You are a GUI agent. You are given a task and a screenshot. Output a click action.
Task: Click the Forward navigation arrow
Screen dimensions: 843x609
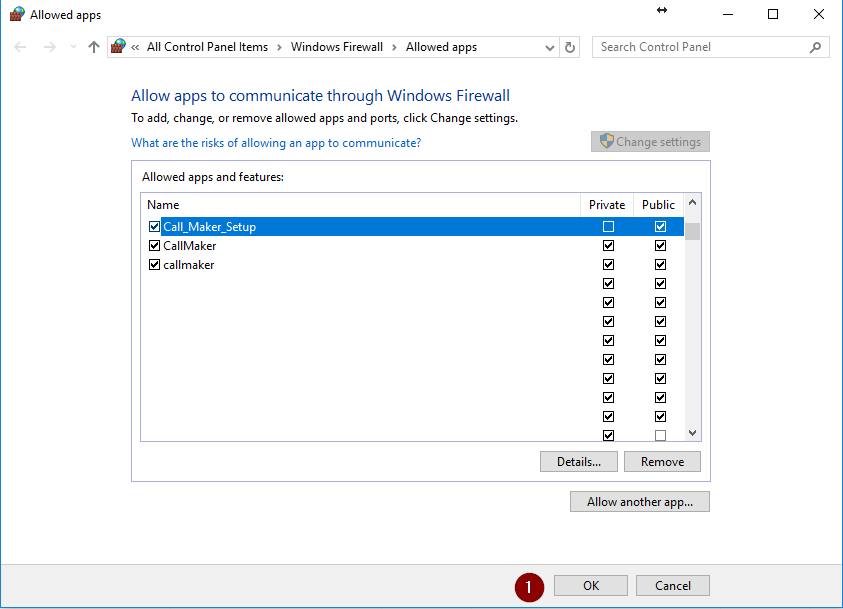pos(49,47)
